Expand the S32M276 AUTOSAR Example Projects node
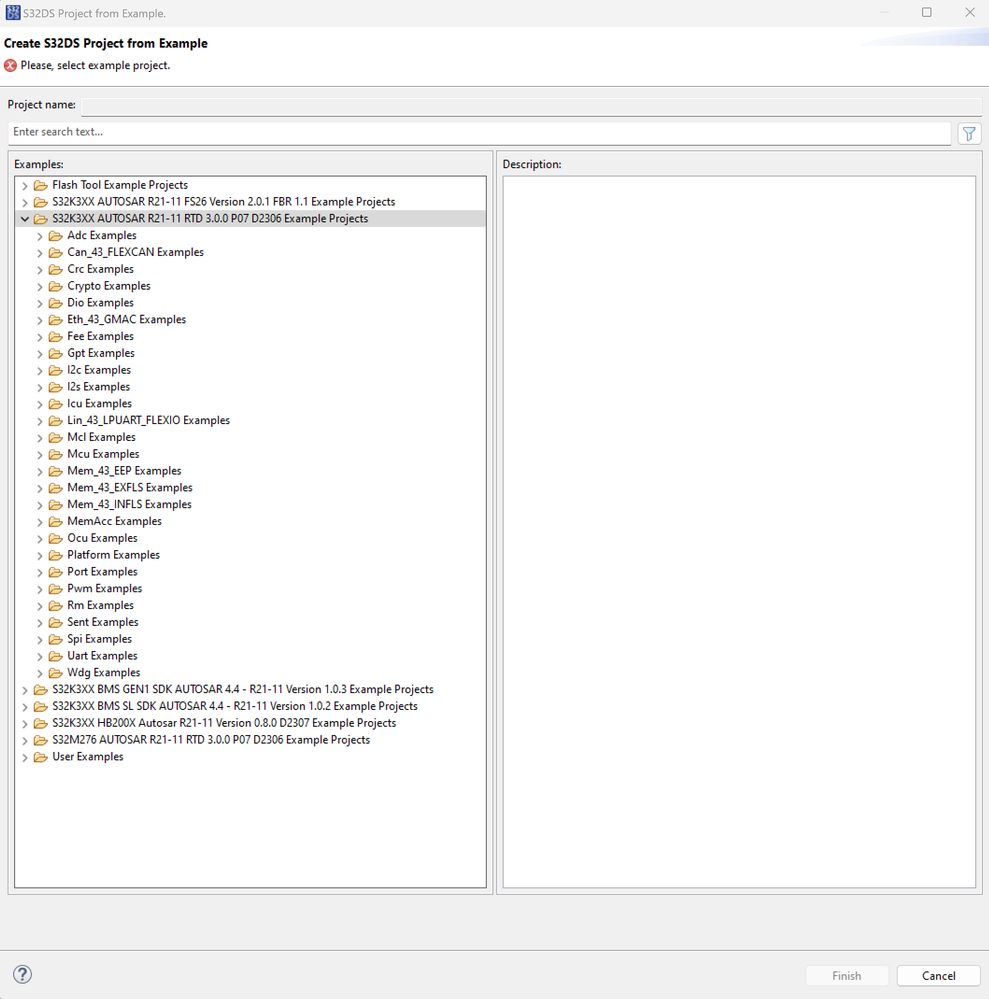989x999 pixels. (x=25, y=740)
